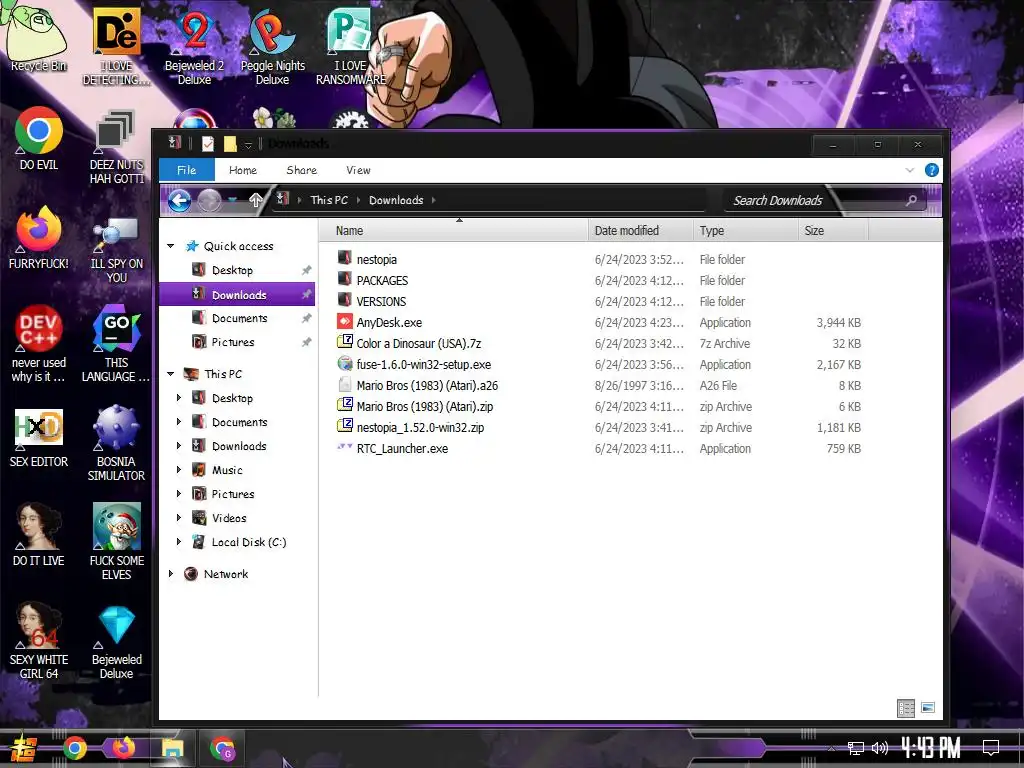The image size is (1024, 768).
Task: Click the Properties icon in quick access toolbar
Action: point(208,144)
